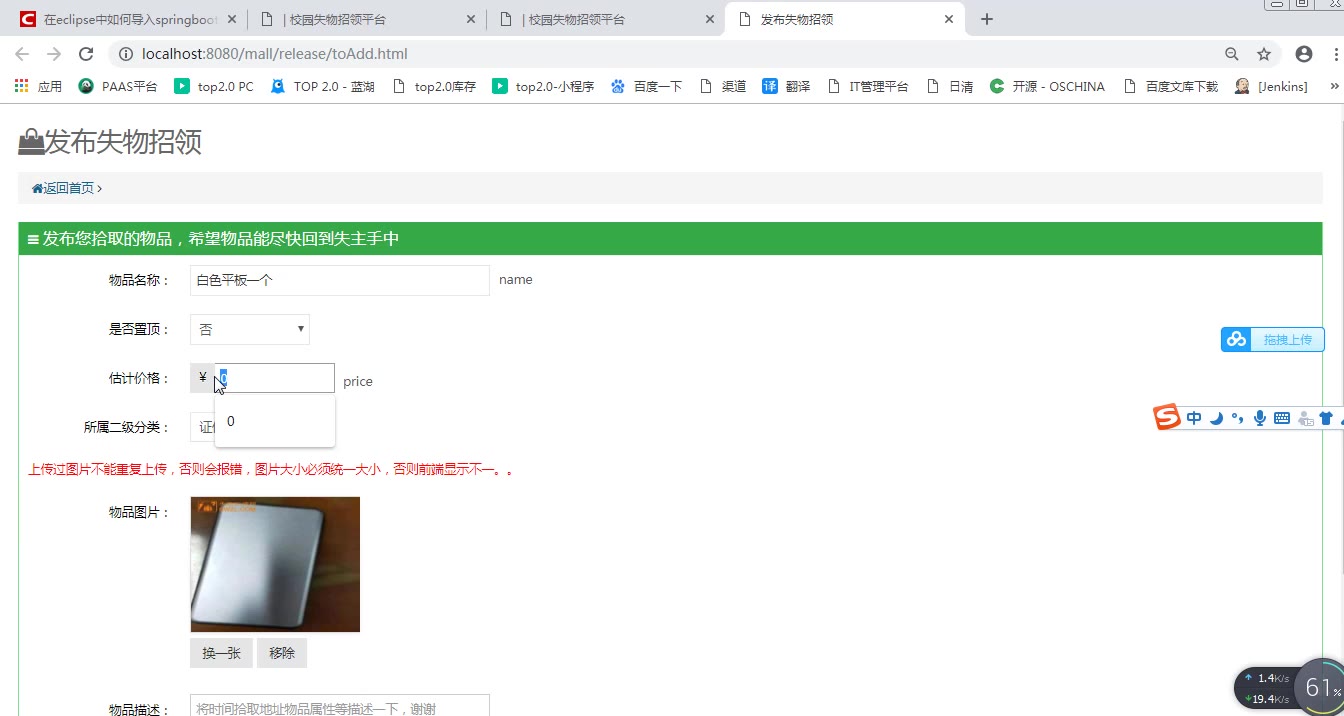1344x716 pixels.
Task: Open the 日清 bookmark
Action: 949,87
